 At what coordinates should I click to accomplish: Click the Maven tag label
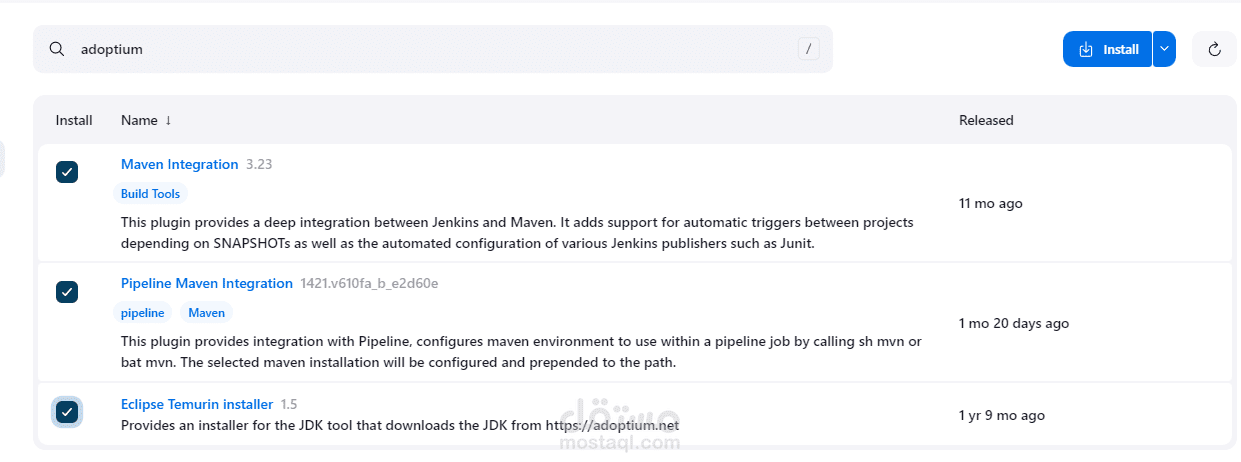click(207, 313)
